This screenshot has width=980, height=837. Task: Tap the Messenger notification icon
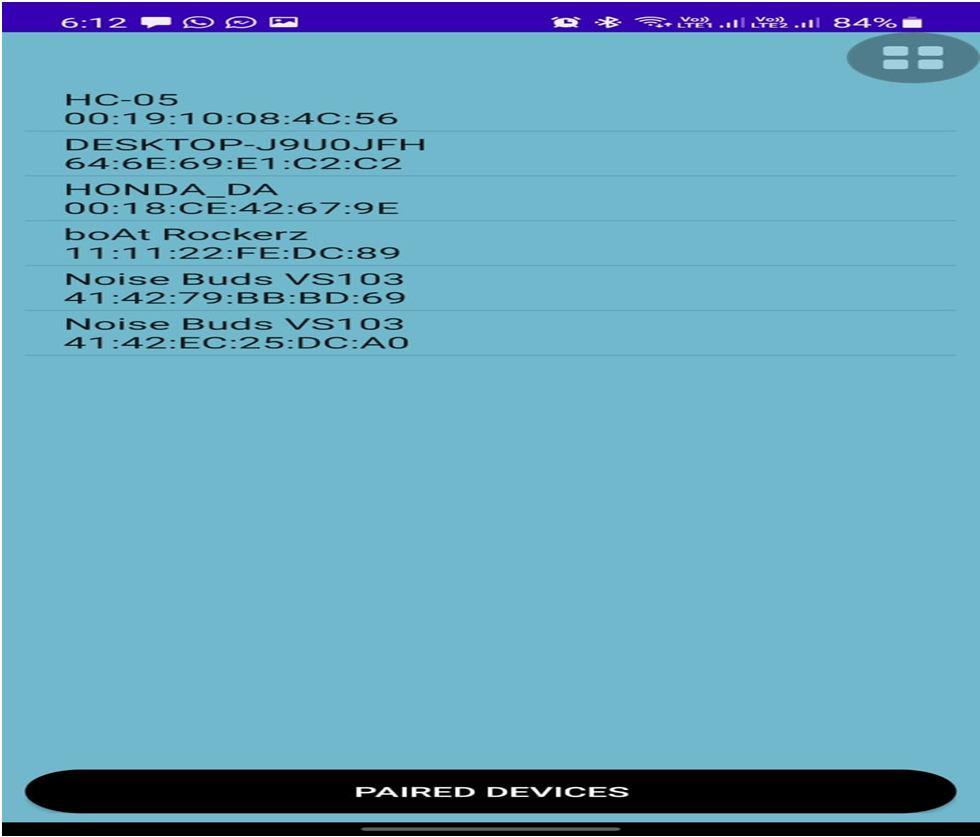coord(241,23)
